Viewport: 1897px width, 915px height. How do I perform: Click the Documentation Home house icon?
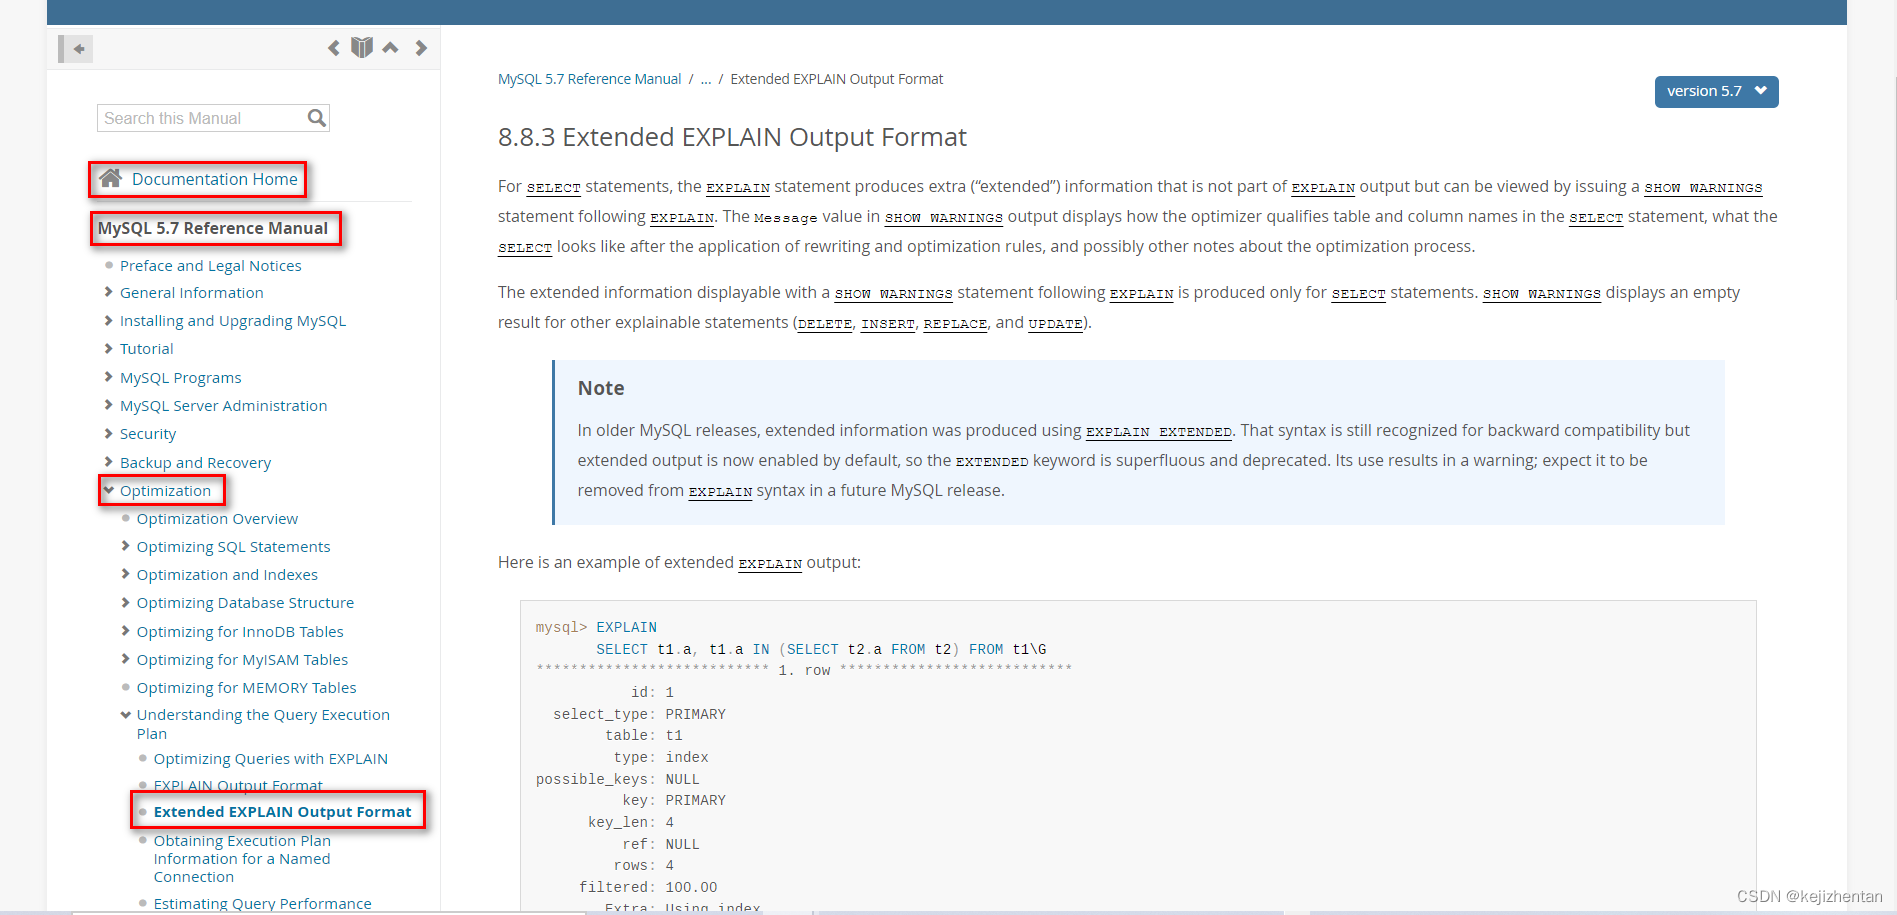(111, 178)
